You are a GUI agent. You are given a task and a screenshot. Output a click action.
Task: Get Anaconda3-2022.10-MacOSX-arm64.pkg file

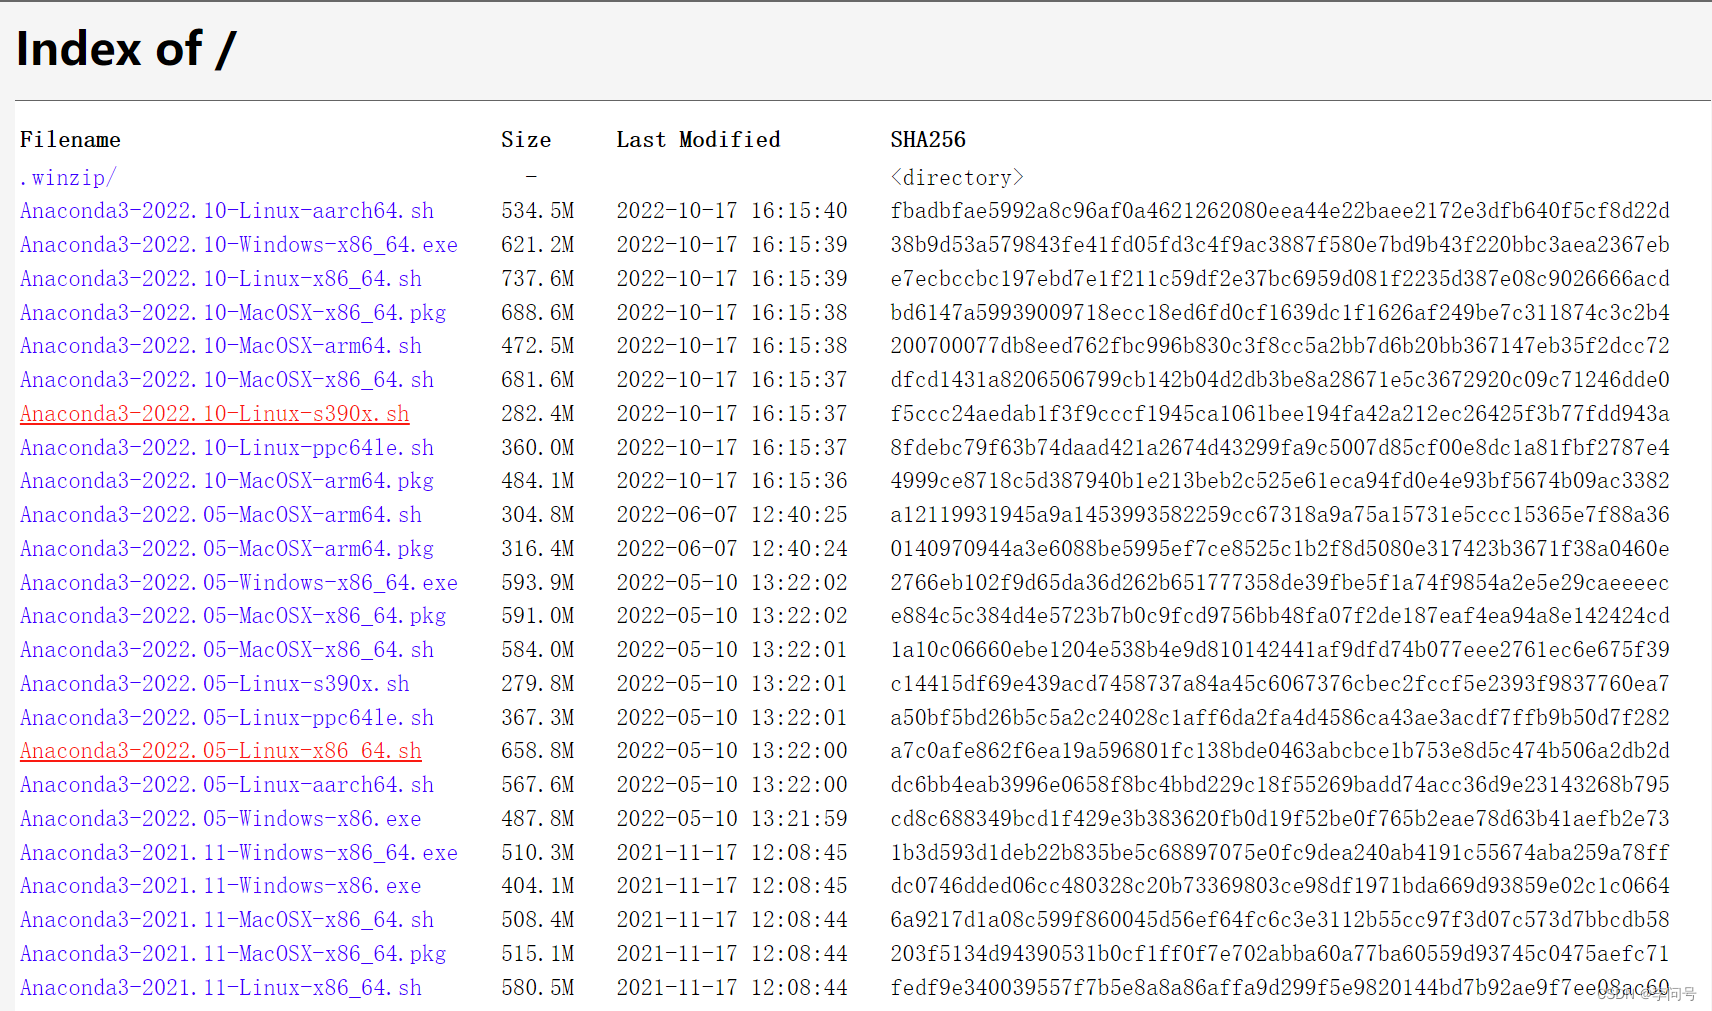[227, 481]
